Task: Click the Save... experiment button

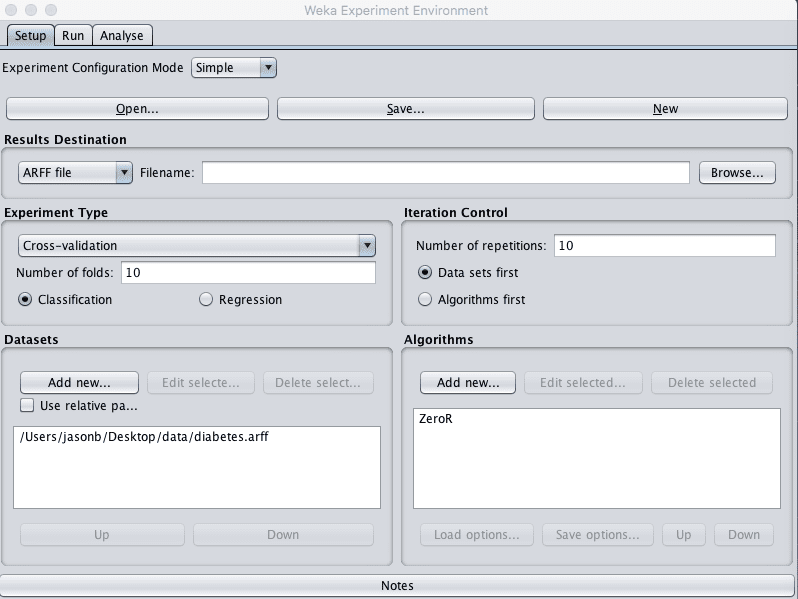Action: point(406,109)
